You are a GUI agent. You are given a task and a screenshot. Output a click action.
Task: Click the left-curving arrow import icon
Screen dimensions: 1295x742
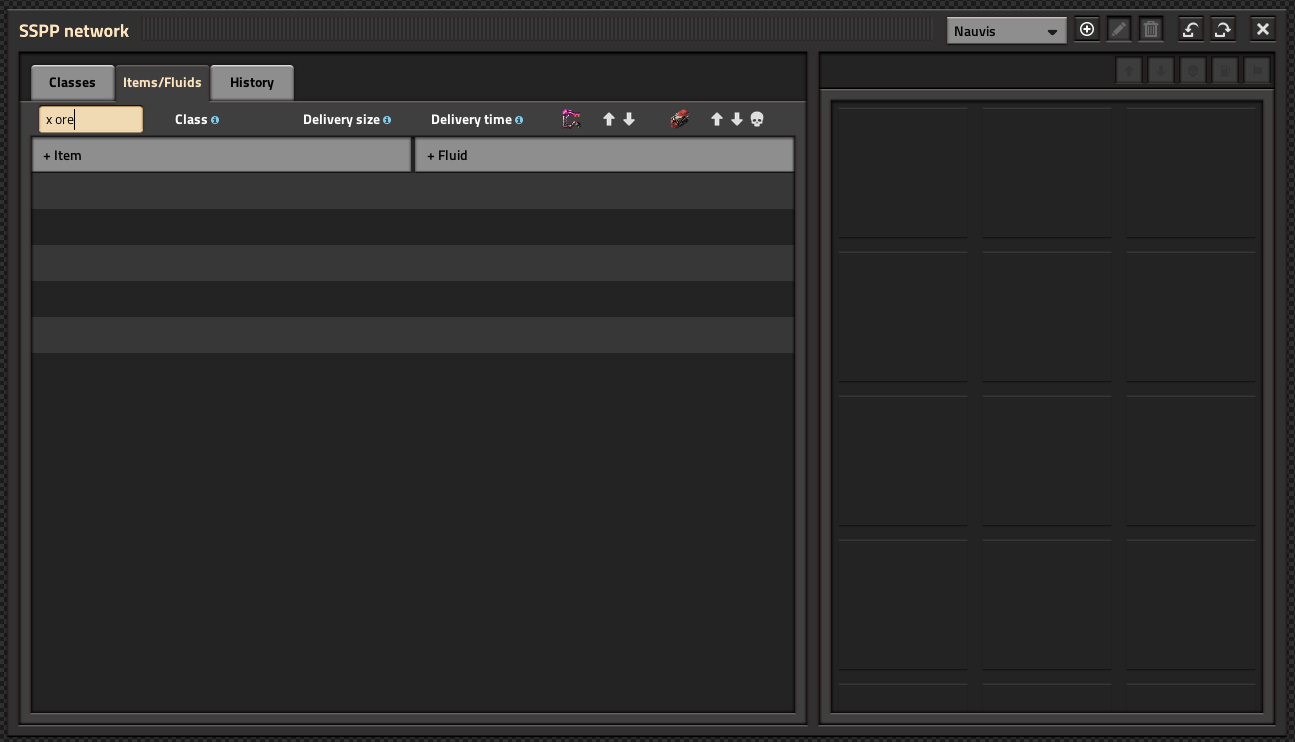(x=1190, y=30)
